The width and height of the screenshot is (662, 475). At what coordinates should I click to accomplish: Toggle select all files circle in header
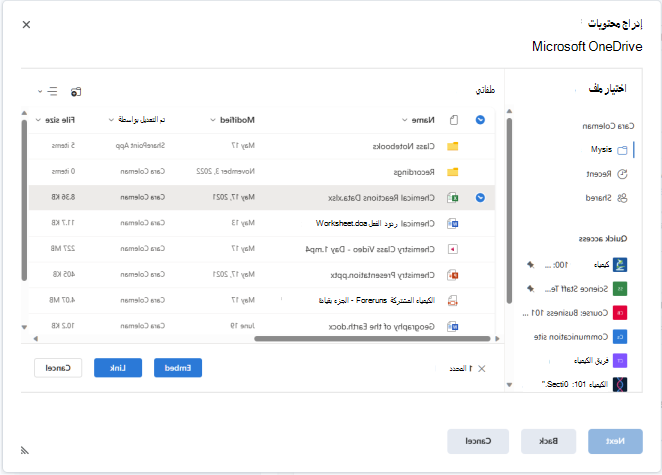click(x=480, y=120)
